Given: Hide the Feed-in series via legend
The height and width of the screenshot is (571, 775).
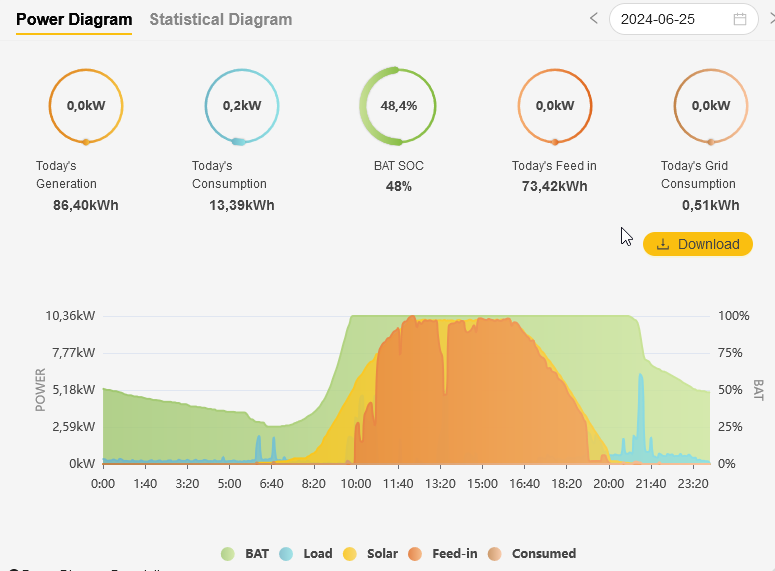Looking at the screenshot, I should (x=442, y=553).
